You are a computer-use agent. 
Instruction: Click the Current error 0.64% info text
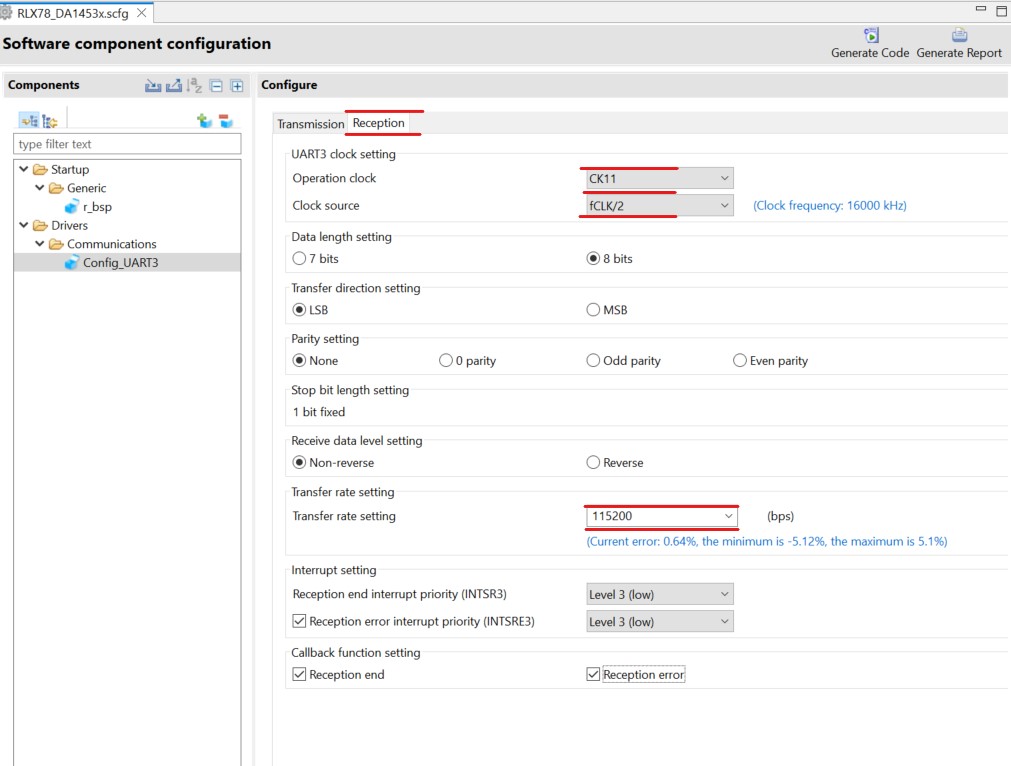coord(766,542)
